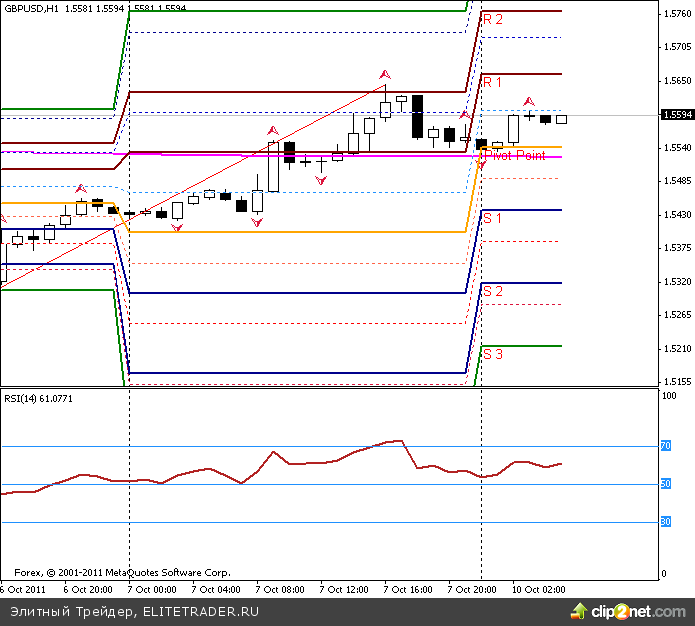This screenshot has width=695, height=626.
Task: Click the RSI 30 level marker
Action: click(x=665, y=522)
